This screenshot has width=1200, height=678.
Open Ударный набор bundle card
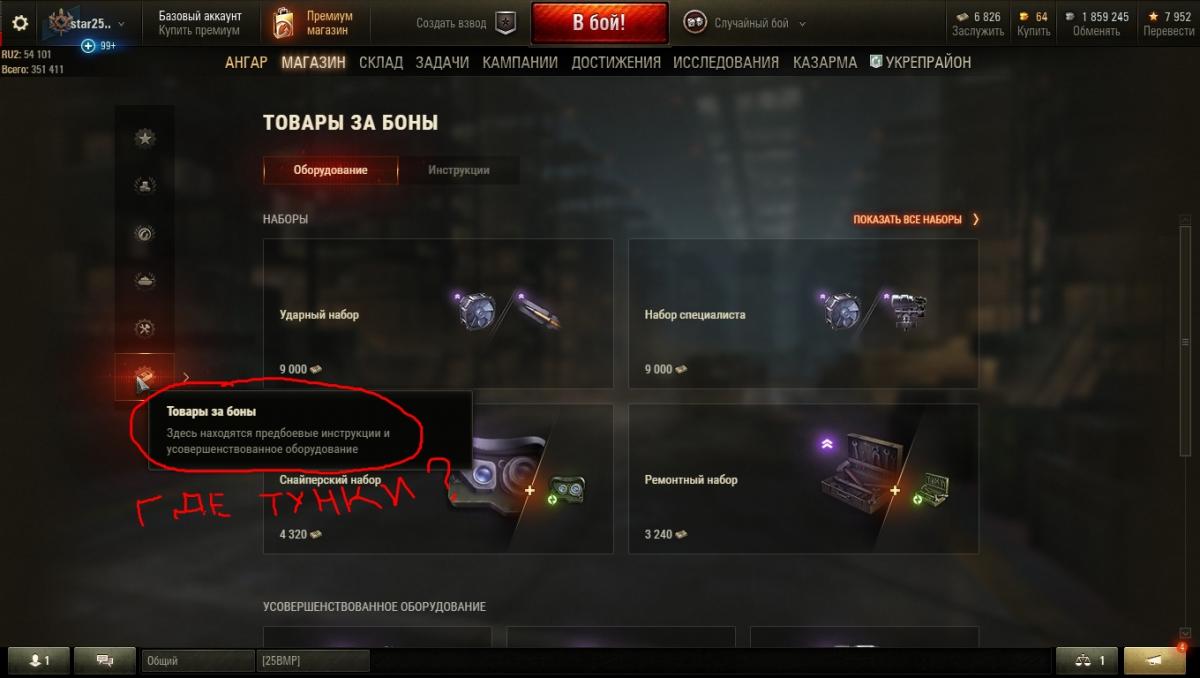pyautogui.click(x=438, y=313)
